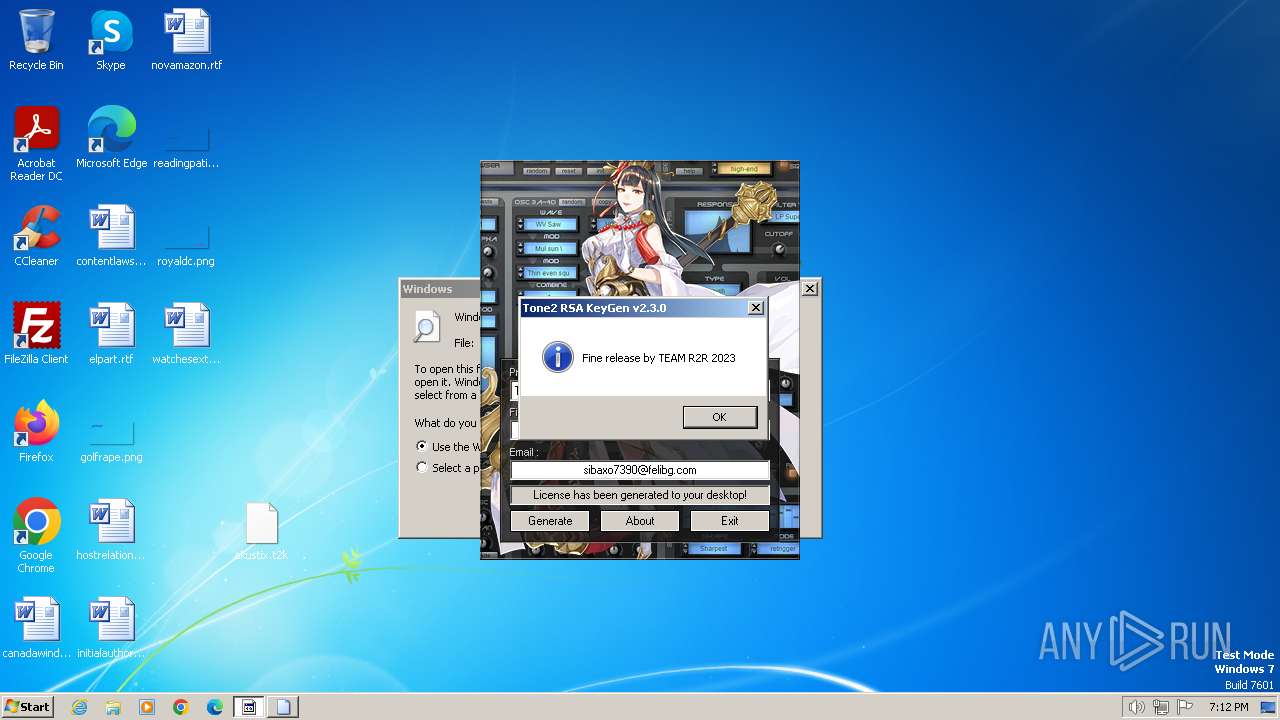The image size is (1280, 720).
Task: Select the initialauthor... Word document
Action: point(111,628)
